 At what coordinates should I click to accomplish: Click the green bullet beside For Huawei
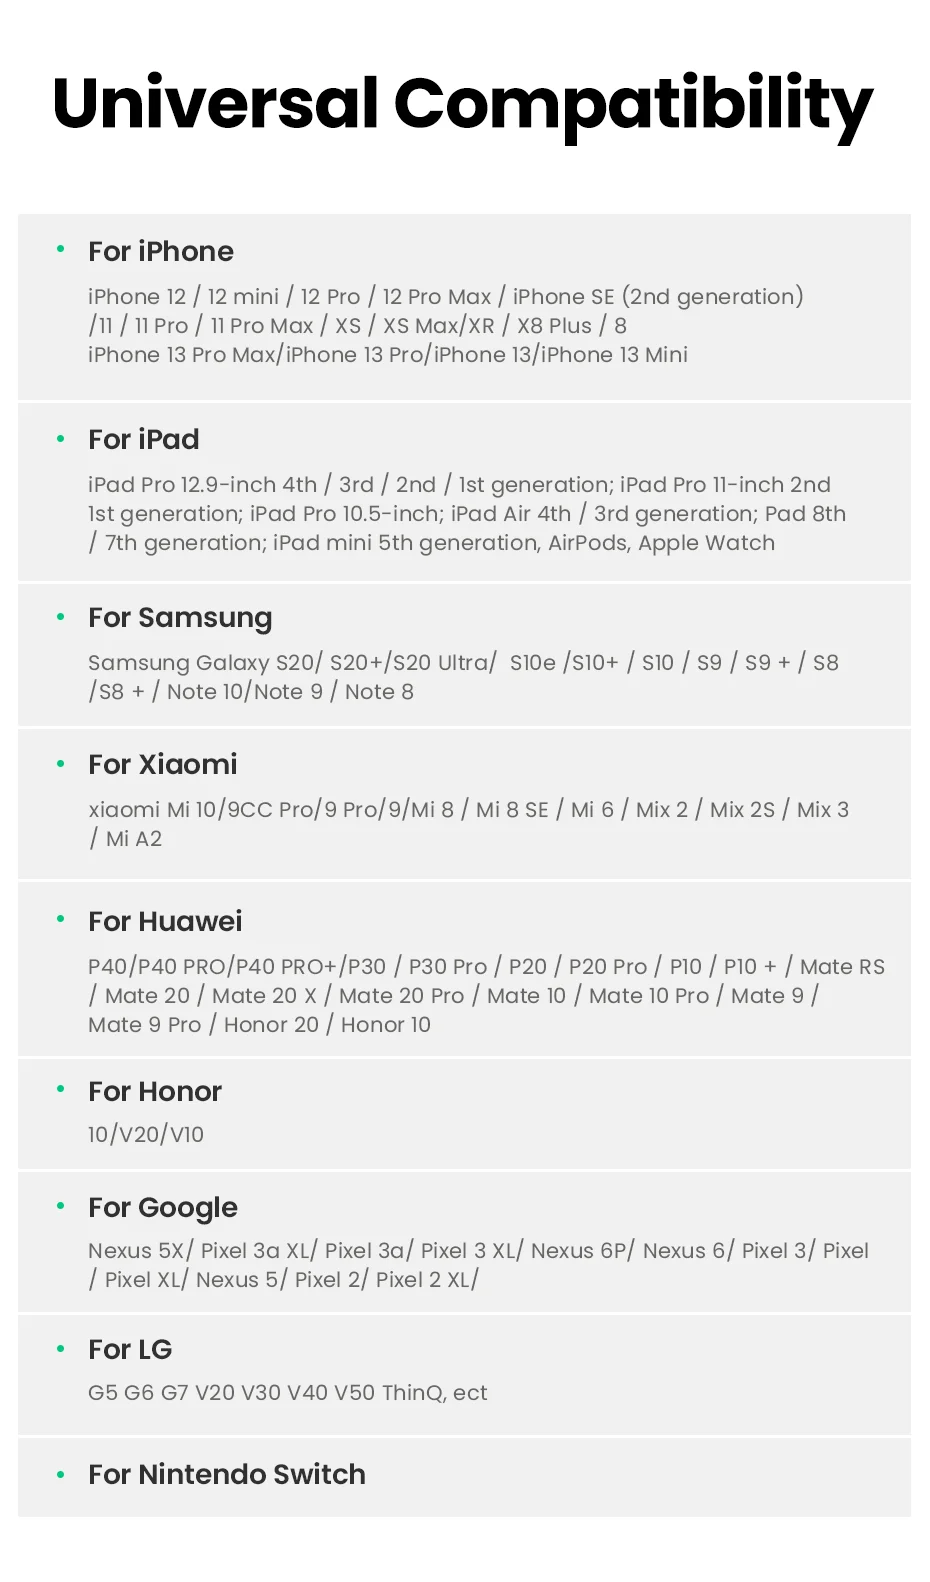tap(61, 919)
